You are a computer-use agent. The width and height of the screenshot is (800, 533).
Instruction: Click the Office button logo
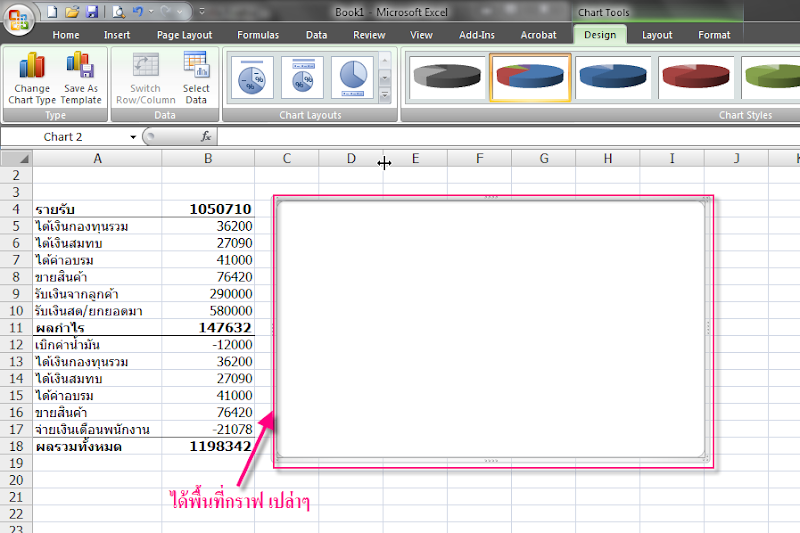tap(19, 19)
